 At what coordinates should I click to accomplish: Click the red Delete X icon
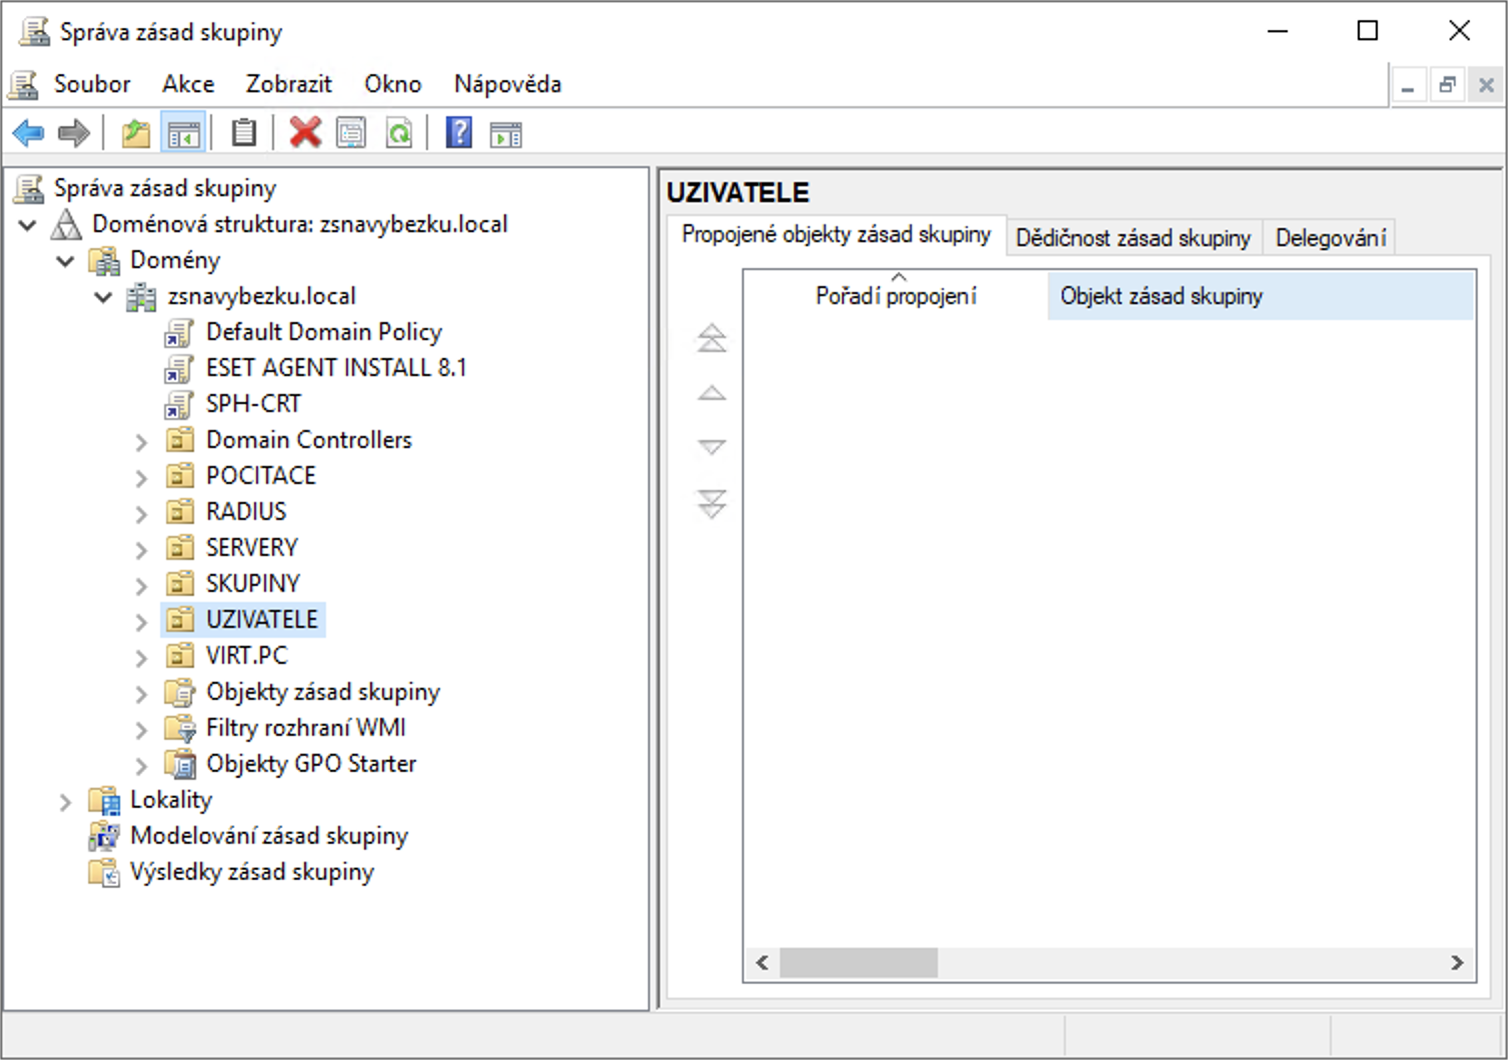pyautogui.click(x=305, y=133)
